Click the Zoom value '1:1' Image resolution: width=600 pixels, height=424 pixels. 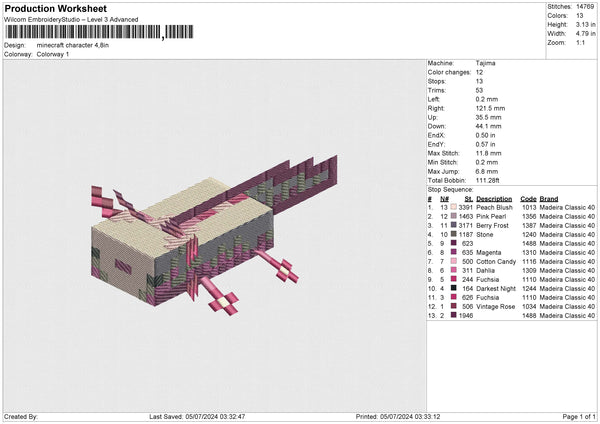tap(580, 42)
